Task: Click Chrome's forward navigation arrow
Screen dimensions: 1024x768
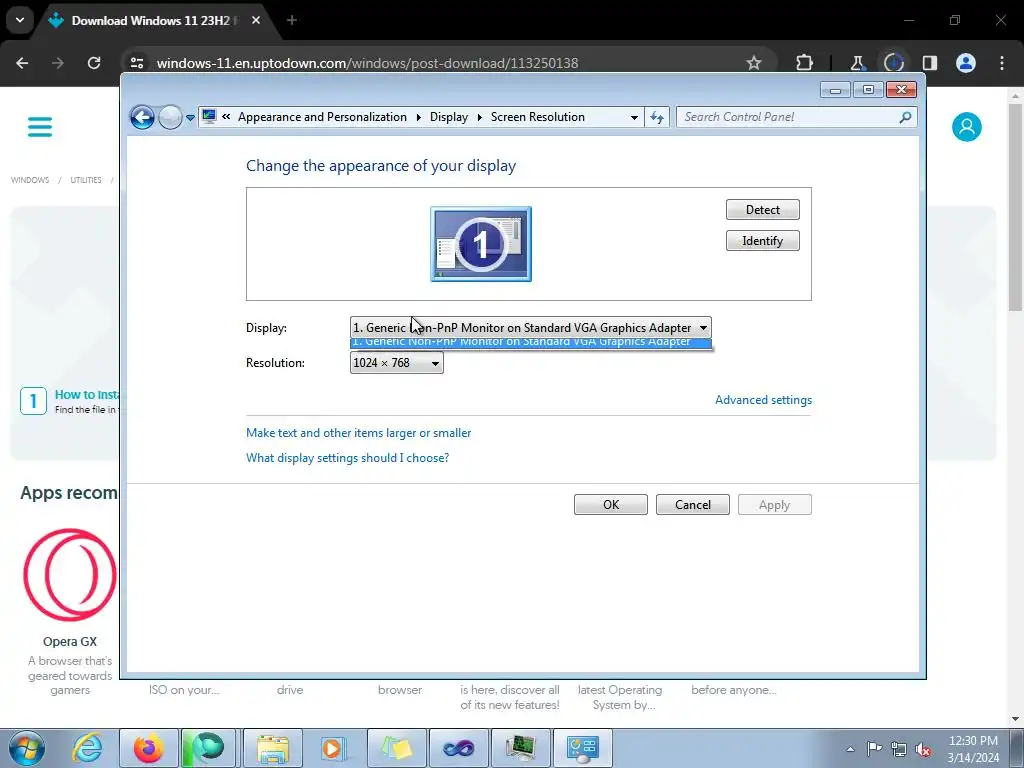Action: click(x=58, y=63)
